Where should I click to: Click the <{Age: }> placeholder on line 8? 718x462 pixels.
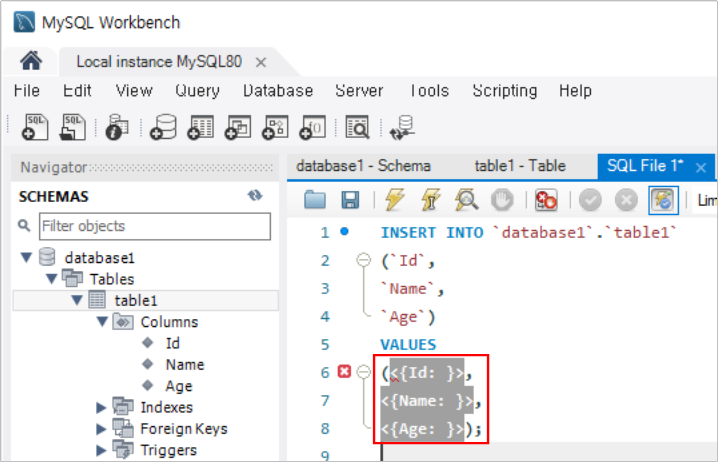tap(422, 429)
